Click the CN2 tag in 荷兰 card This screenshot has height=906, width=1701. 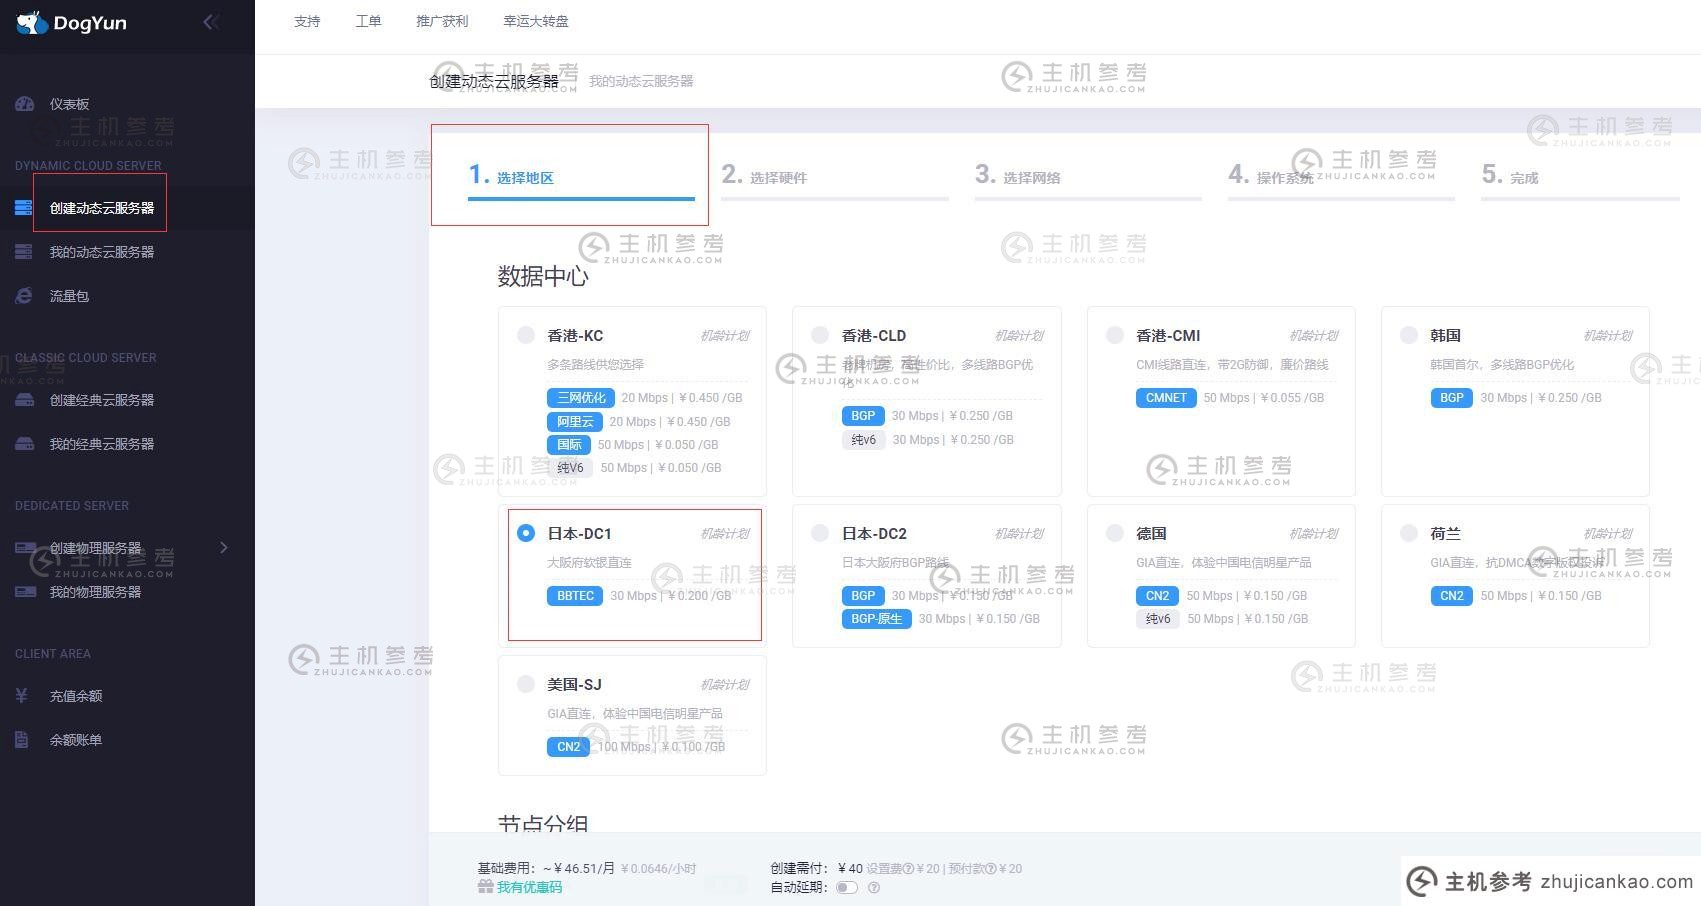1452,596
